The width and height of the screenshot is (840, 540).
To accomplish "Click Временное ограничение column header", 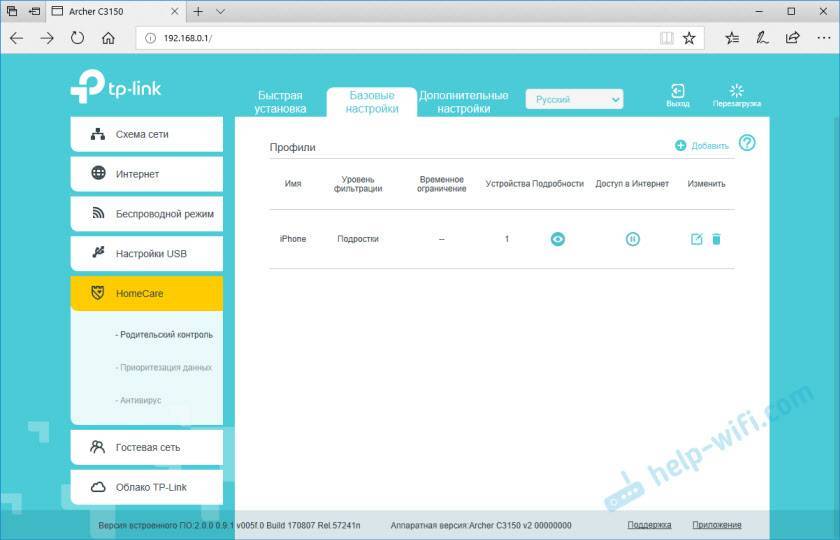I will (x=441, y=184).
